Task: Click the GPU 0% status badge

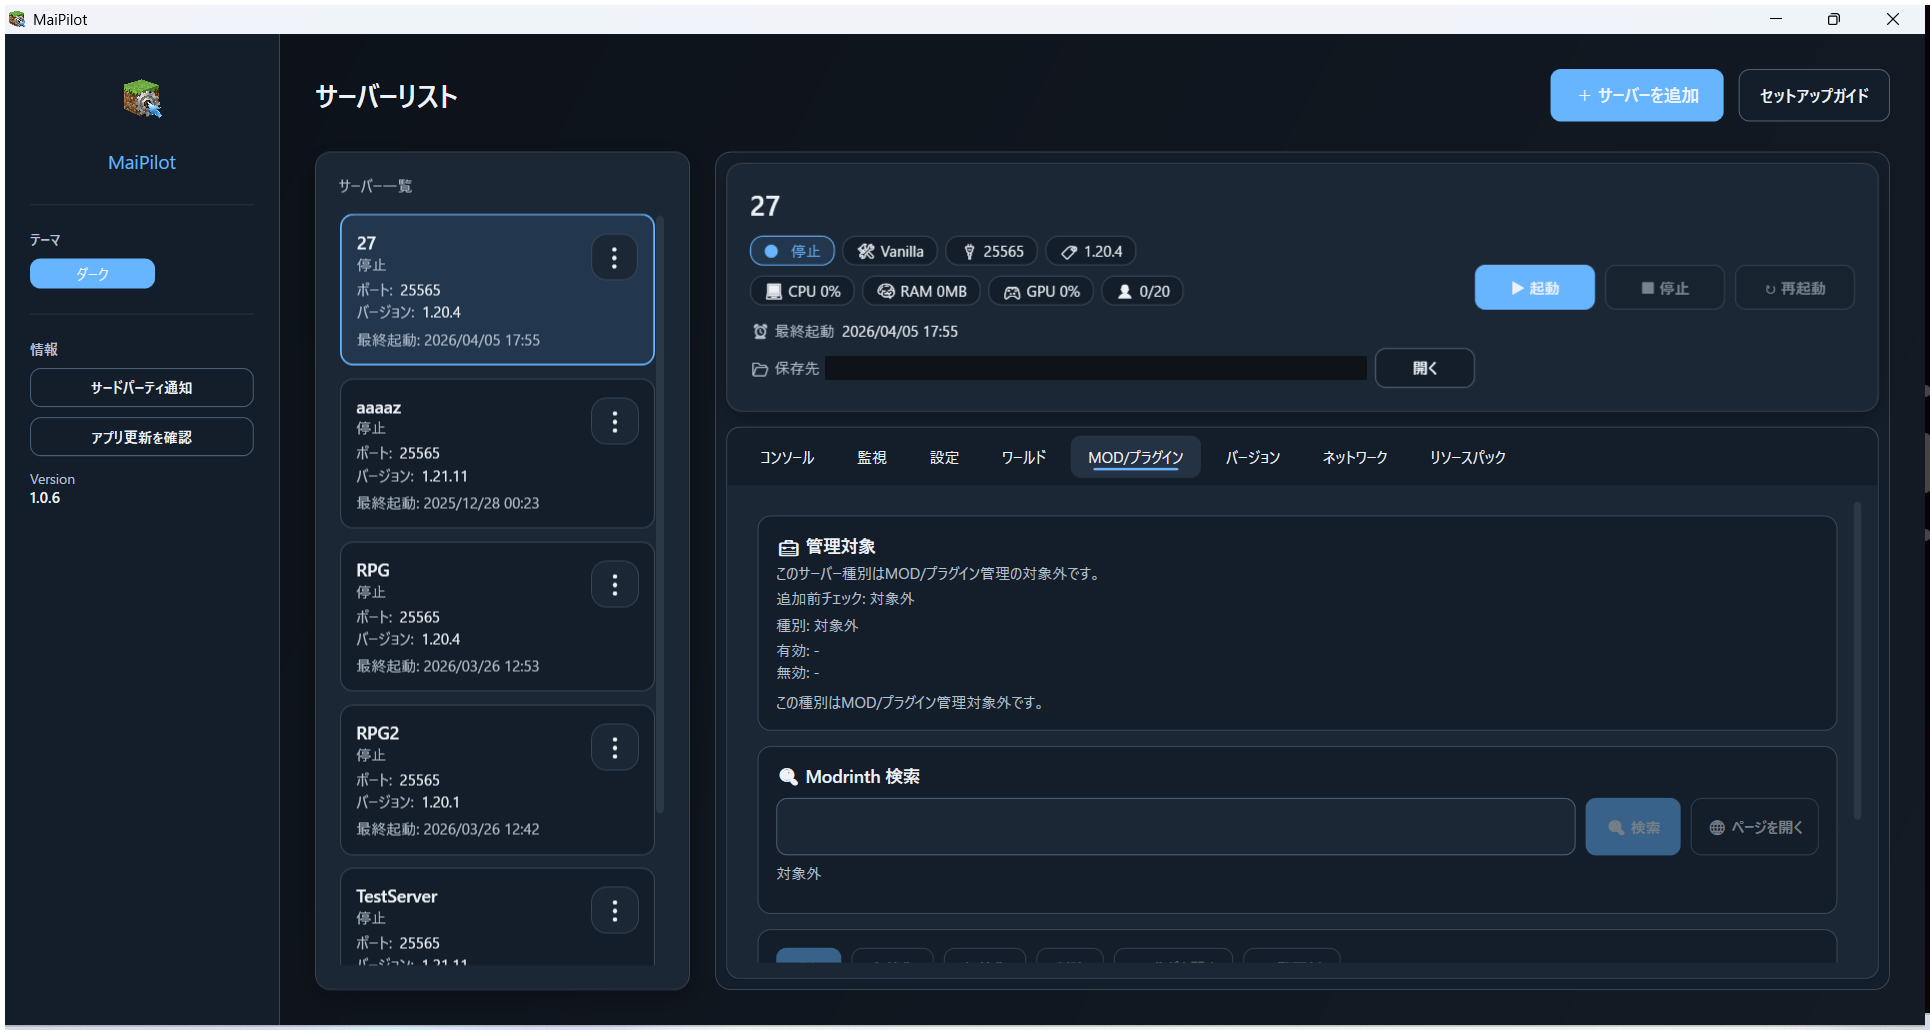Action: click(x=1041, y=291)
